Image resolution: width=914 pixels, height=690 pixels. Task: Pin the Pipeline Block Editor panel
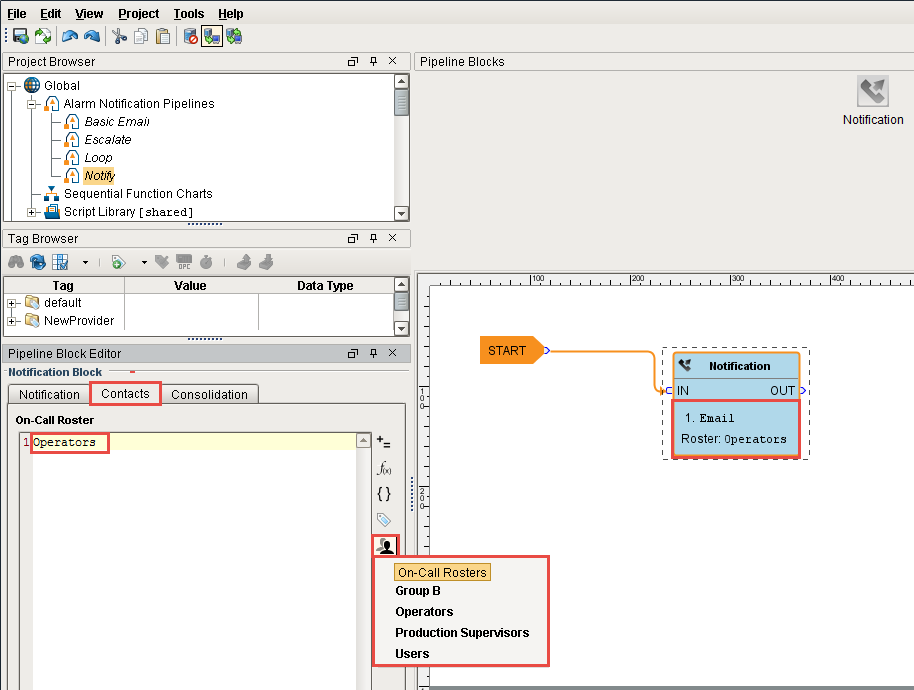pyautogui.click(x=373, y=353)
